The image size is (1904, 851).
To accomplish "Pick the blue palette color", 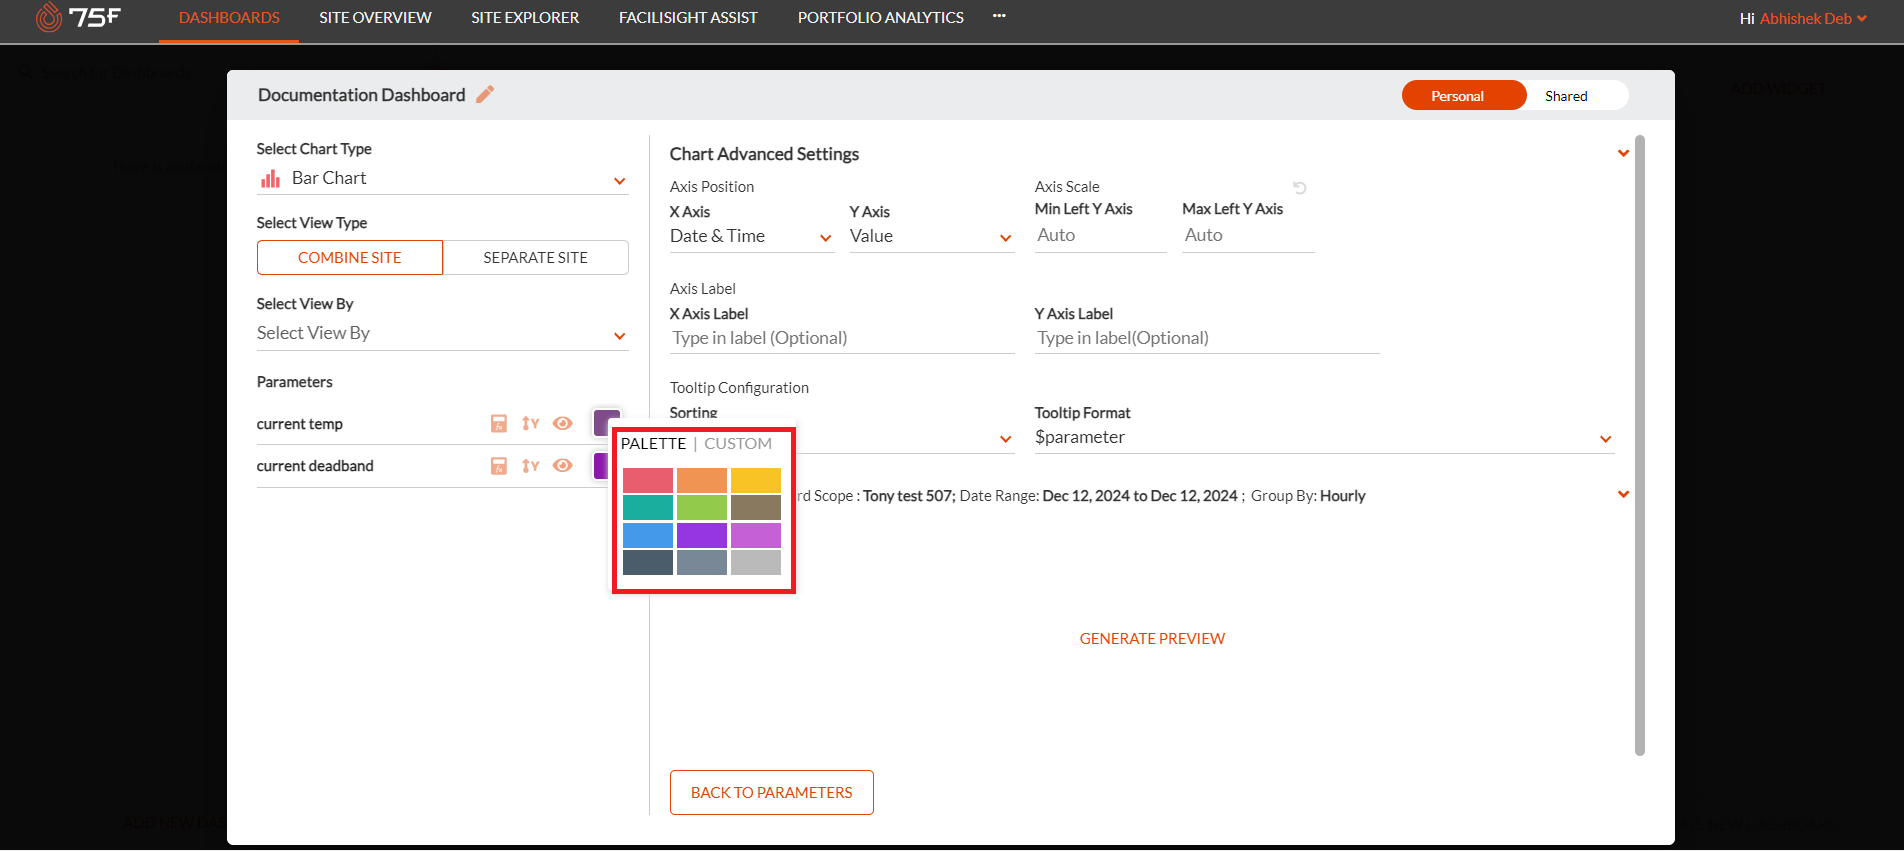I will [648, 535].
